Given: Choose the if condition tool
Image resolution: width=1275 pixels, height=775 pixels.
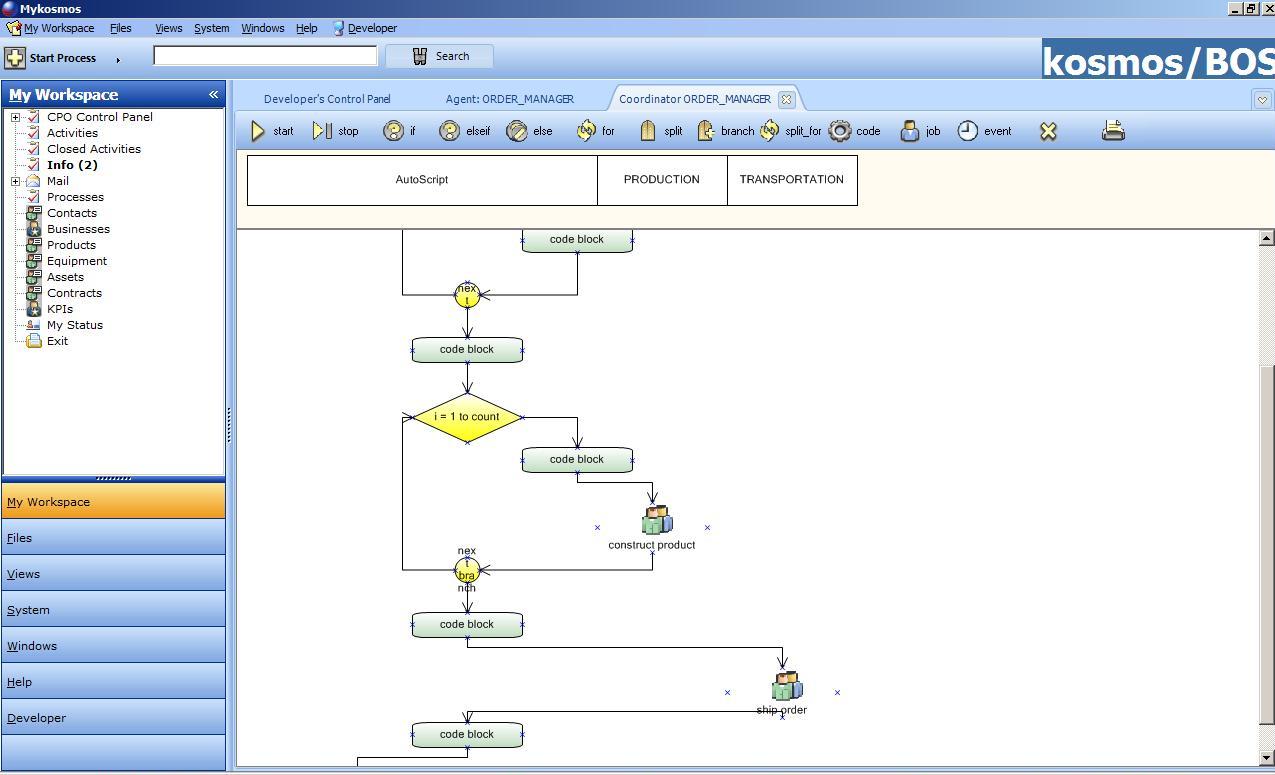Looking at the screenshot, I should 399,131.
